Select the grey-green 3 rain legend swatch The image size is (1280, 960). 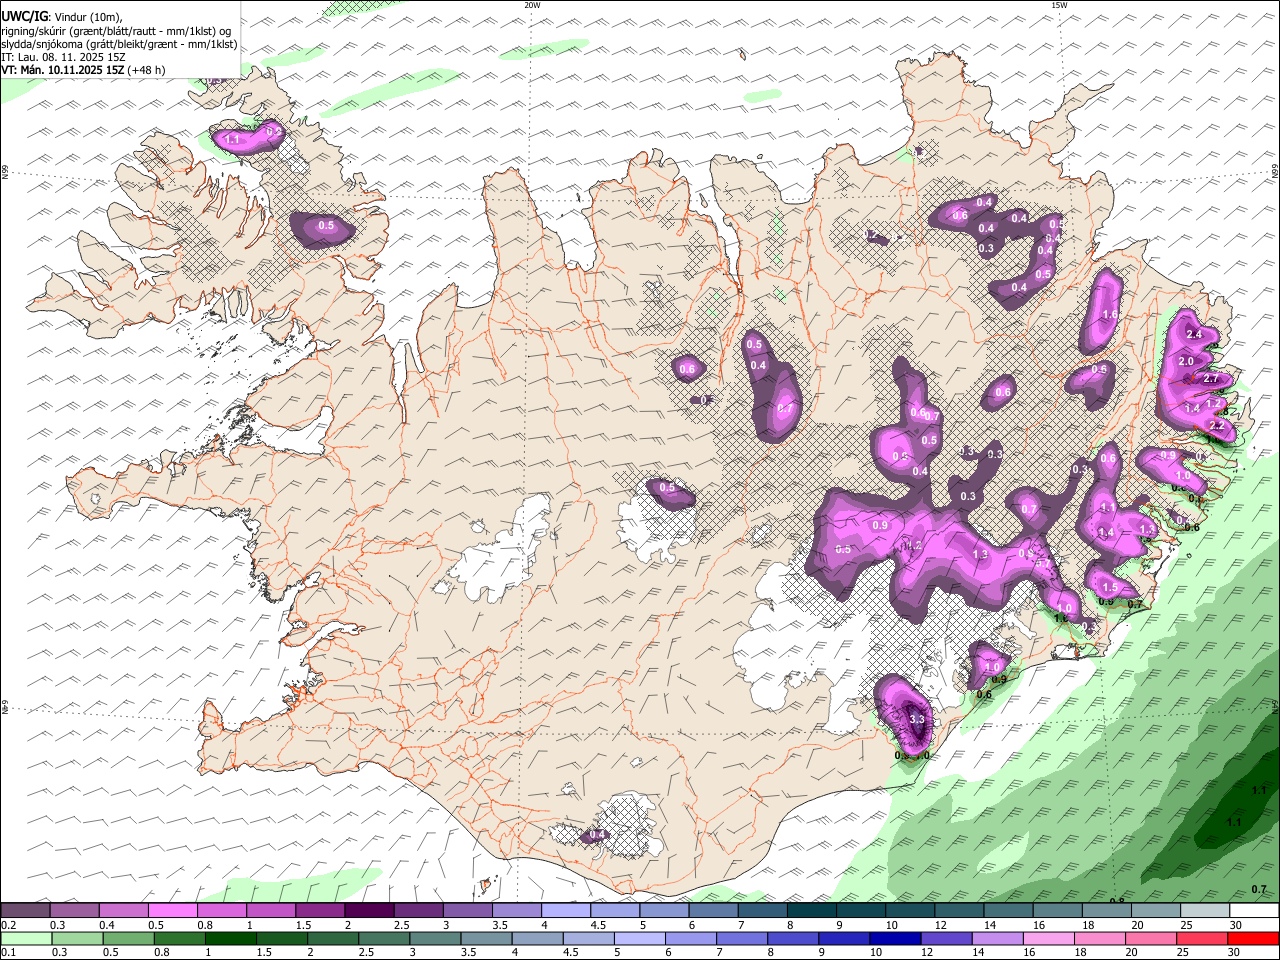point(435,939)
